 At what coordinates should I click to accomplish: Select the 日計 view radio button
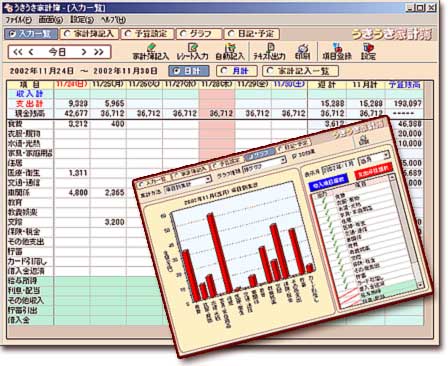(x=189, y=71)
